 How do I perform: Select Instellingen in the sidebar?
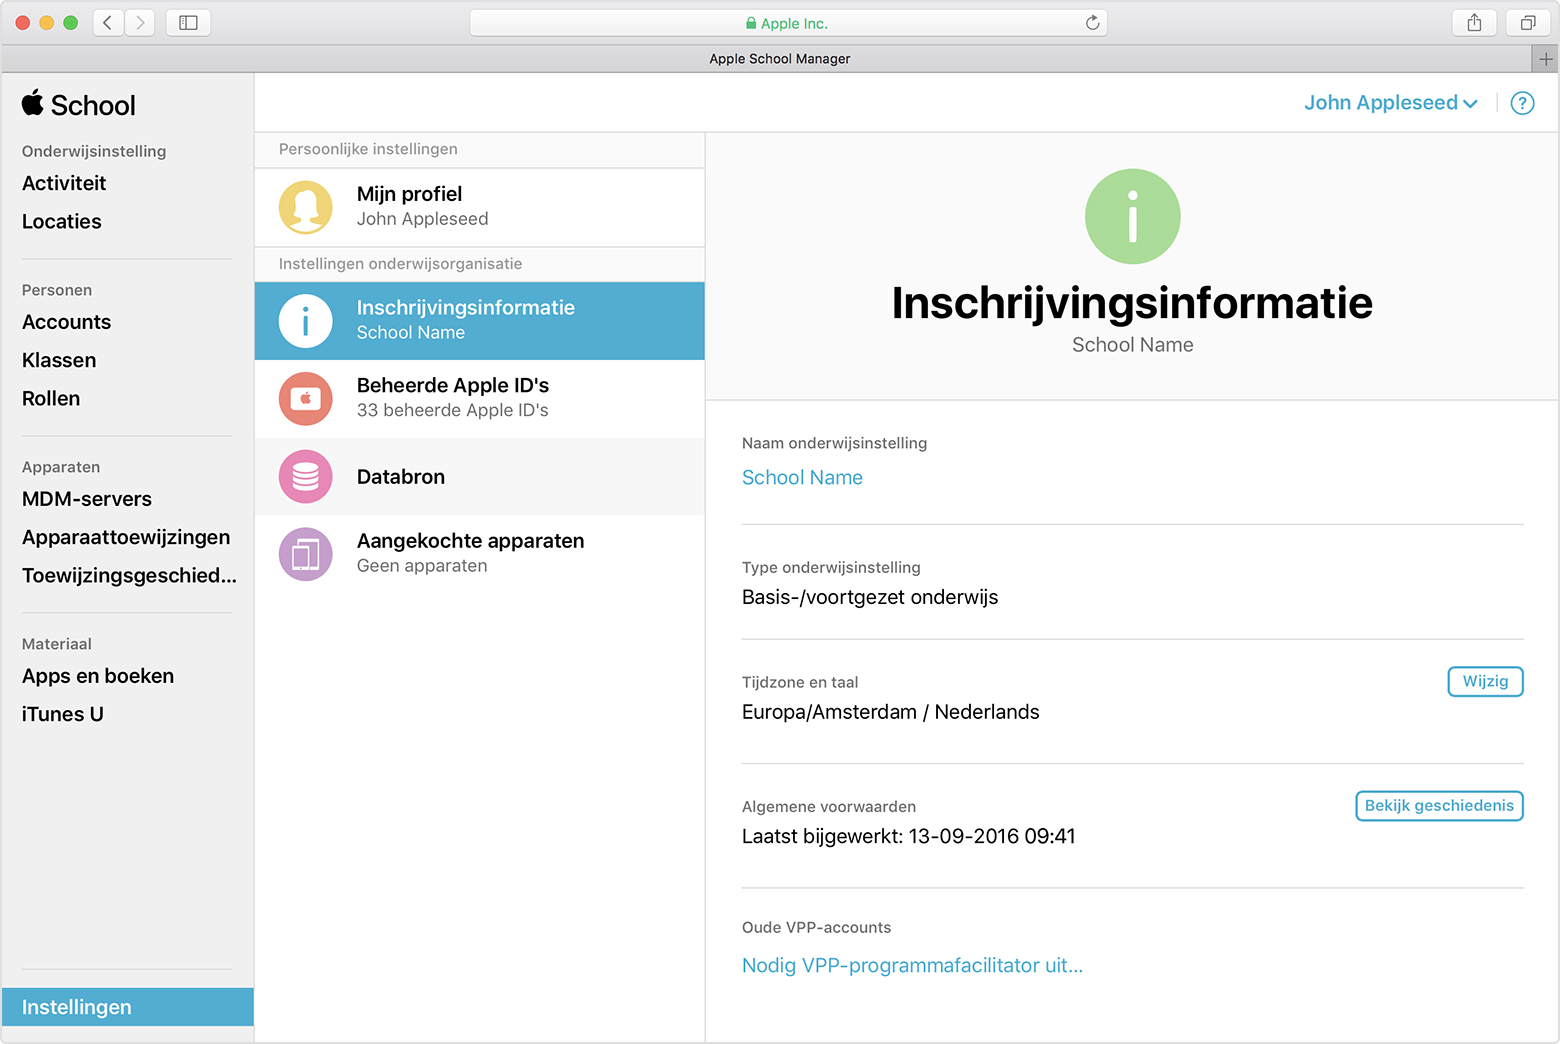(x=77, y=1007)
